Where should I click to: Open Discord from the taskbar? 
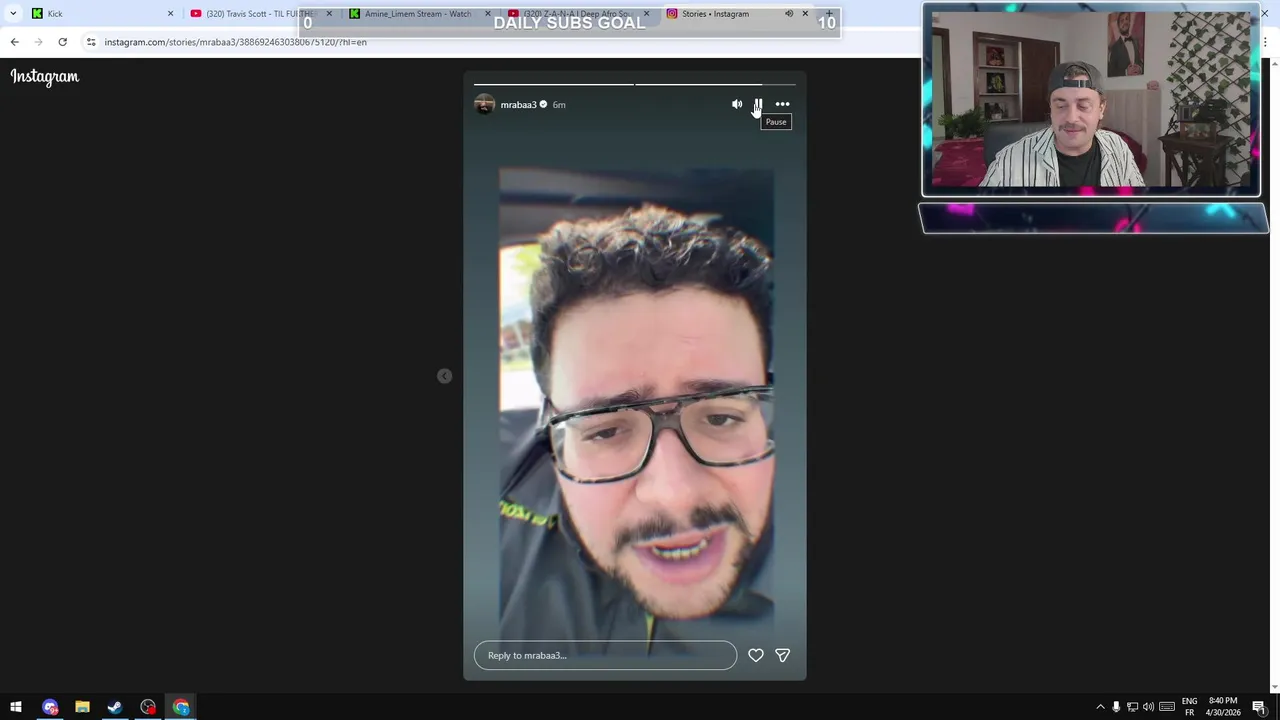[50, 707]
